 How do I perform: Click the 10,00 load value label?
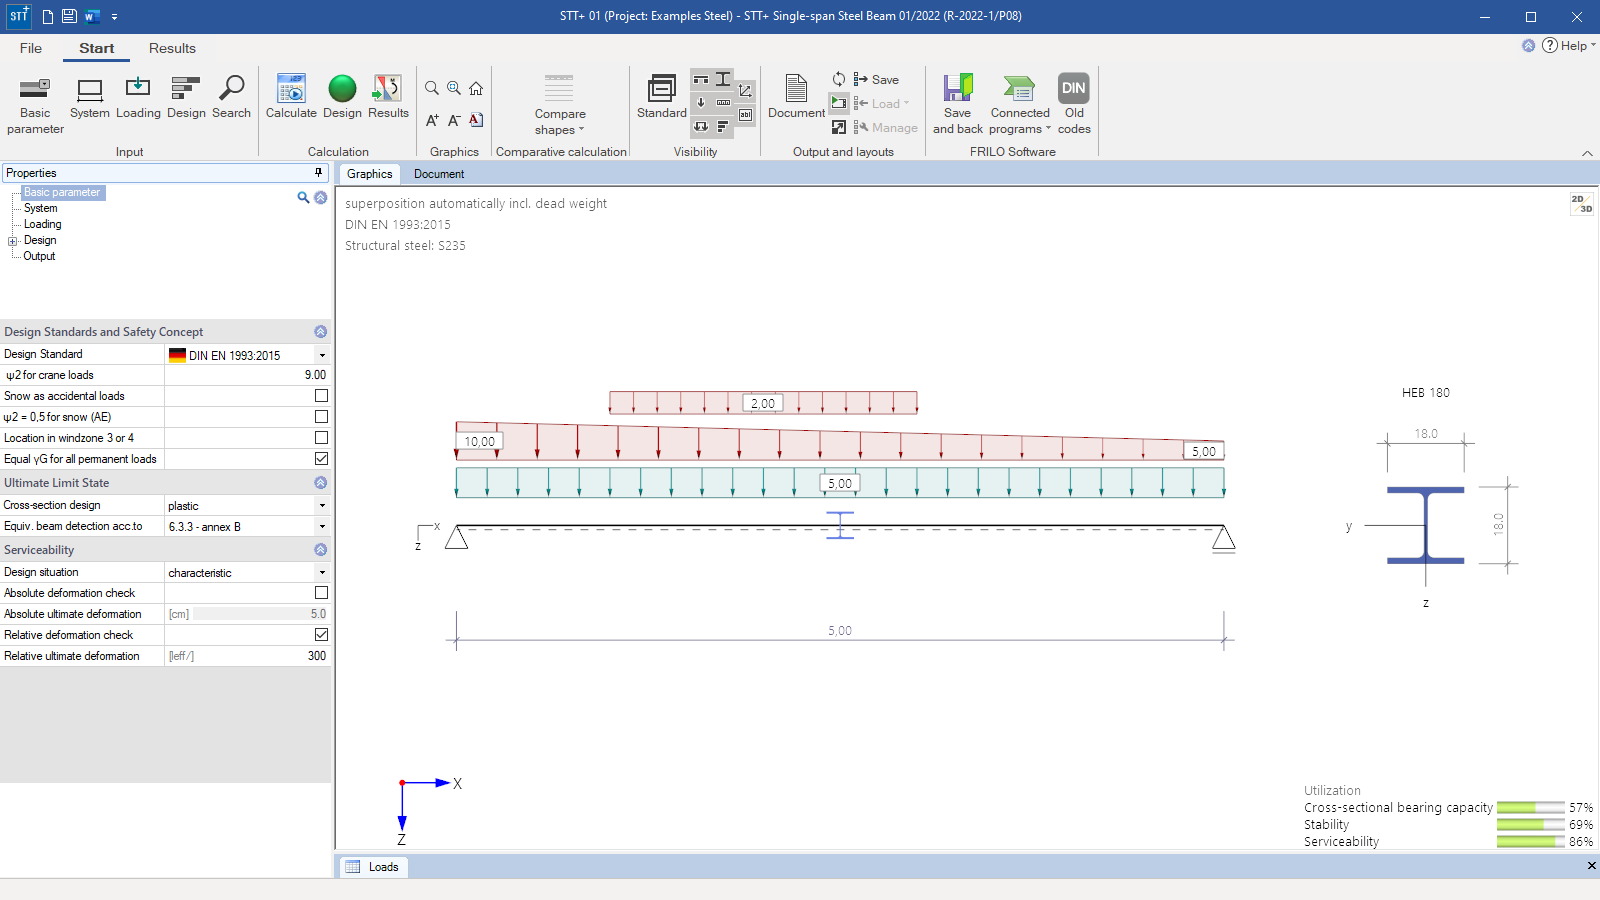click(x=479, y=441)
